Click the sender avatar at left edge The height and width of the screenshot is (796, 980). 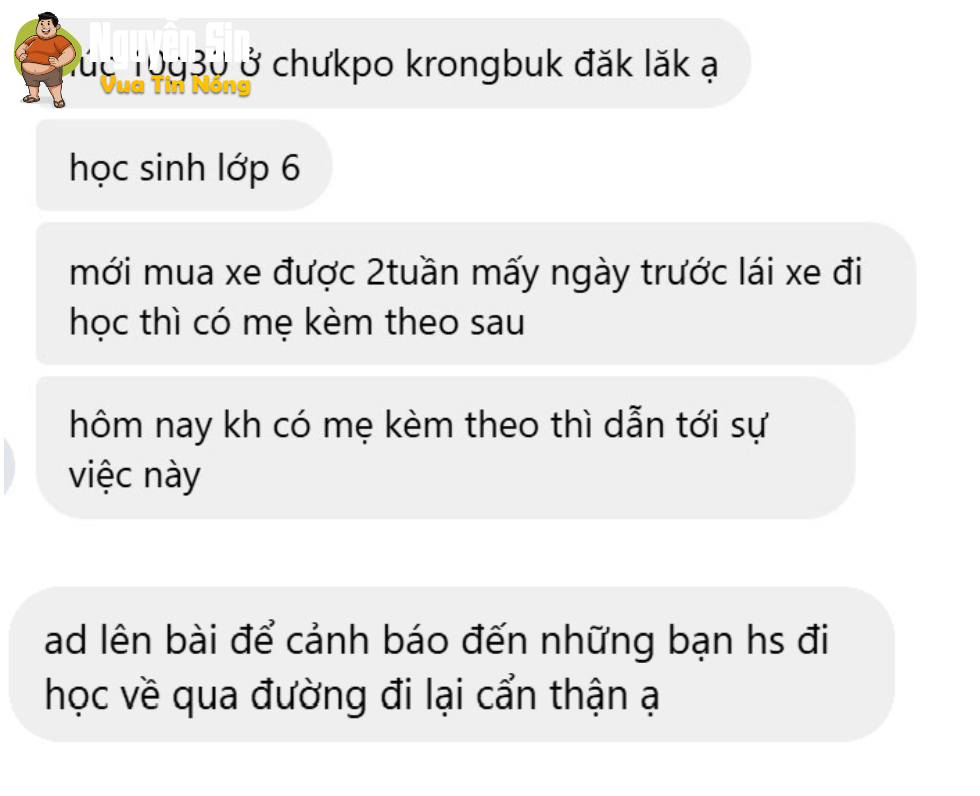click(x=8, y=465)
